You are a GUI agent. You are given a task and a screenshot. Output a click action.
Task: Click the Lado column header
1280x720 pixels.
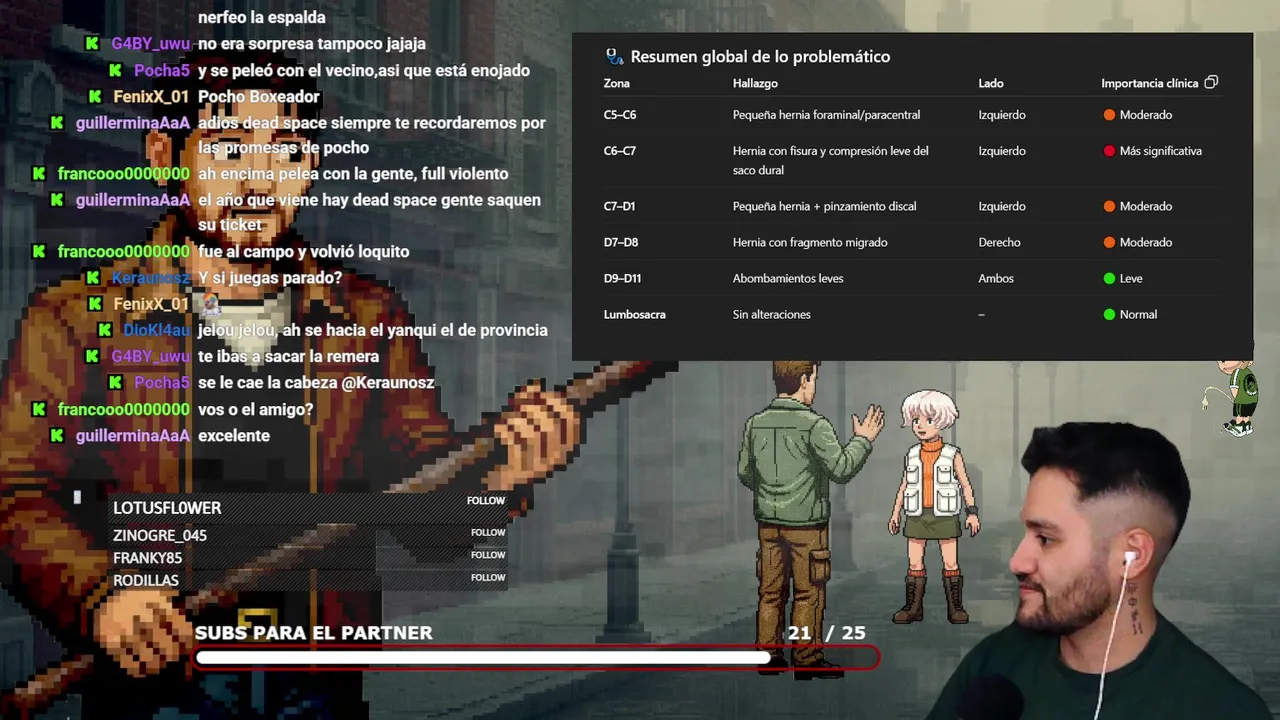point(990,83)
